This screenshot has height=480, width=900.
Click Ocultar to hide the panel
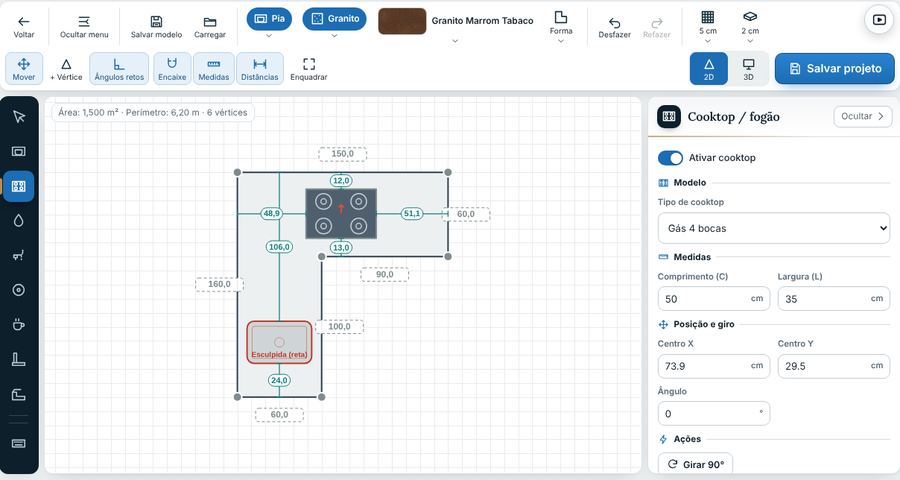click(863, 117)
